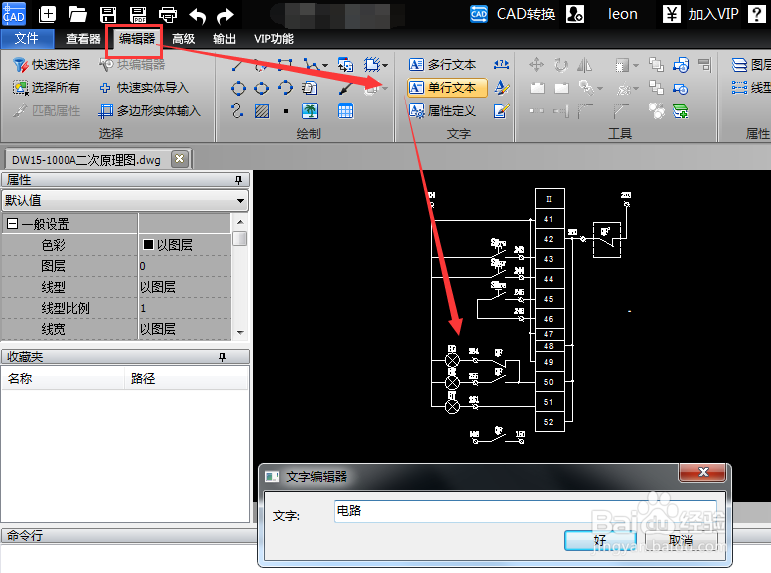Click the 快速实体导入 button
The width and height of the screenshot is (771, 573).
[144, 88]
